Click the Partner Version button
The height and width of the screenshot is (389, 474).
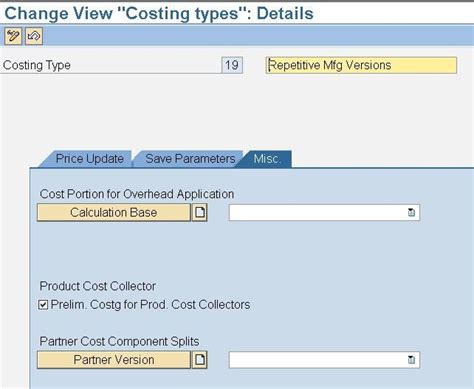(x=114, y=360)
